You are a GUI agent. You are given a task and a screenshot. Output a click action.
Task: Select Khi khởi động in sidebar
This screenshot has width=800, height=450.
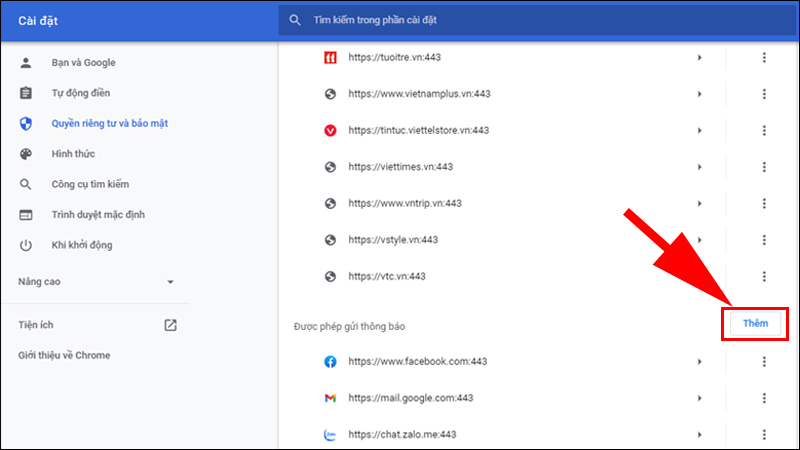pos(84,246)
